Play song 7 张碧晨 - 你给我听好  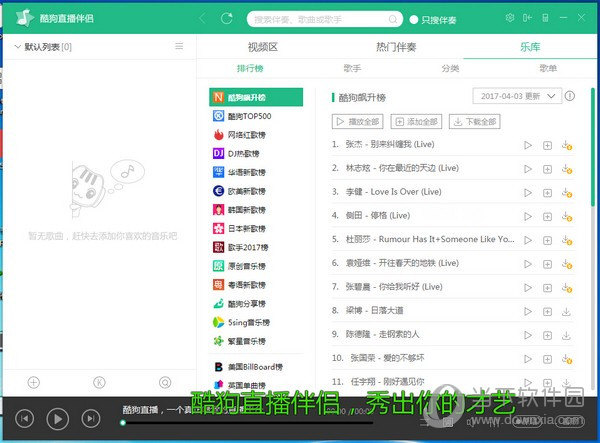(x=528, y=288)
